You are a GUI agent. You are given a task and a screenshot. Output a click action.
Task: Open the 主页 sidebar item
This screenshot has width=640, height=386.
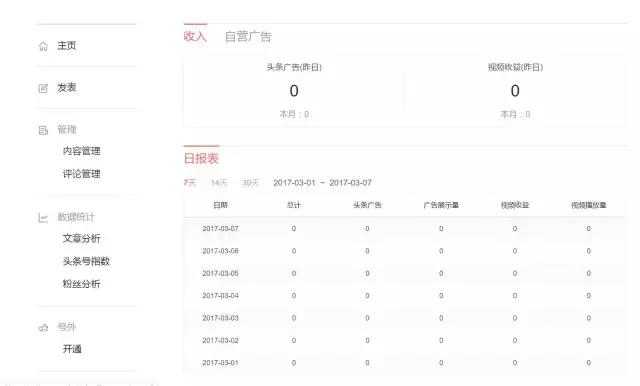67,46
